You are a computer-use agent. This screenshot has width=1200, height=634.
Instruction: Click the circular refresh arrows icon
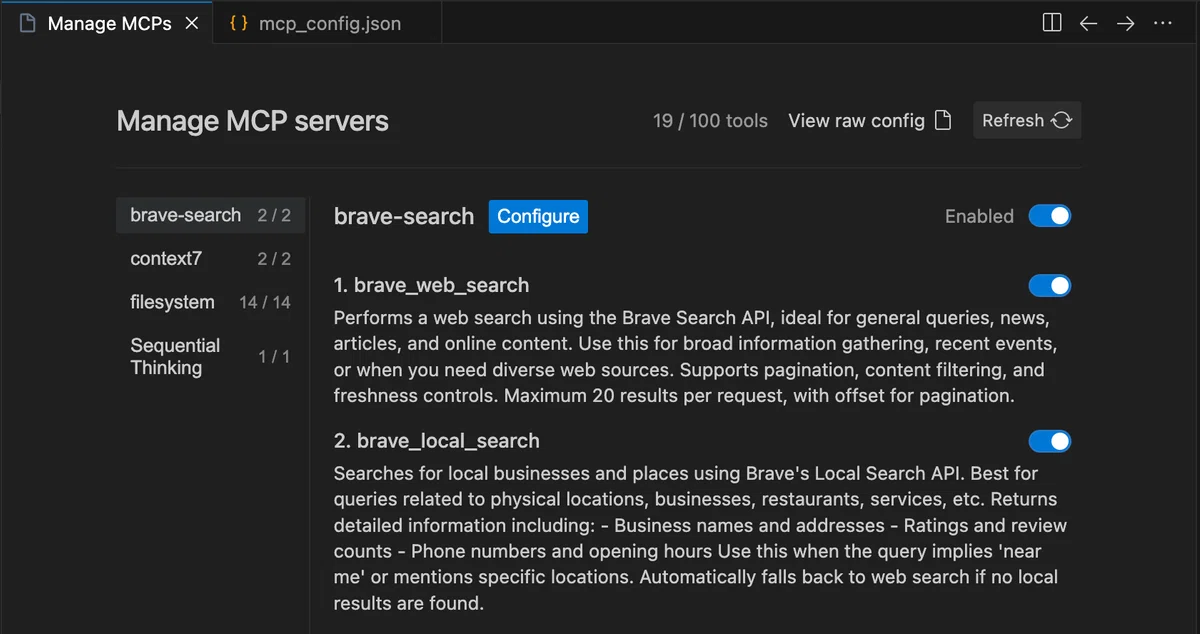pyautogui.click(x=1062, y=120)
